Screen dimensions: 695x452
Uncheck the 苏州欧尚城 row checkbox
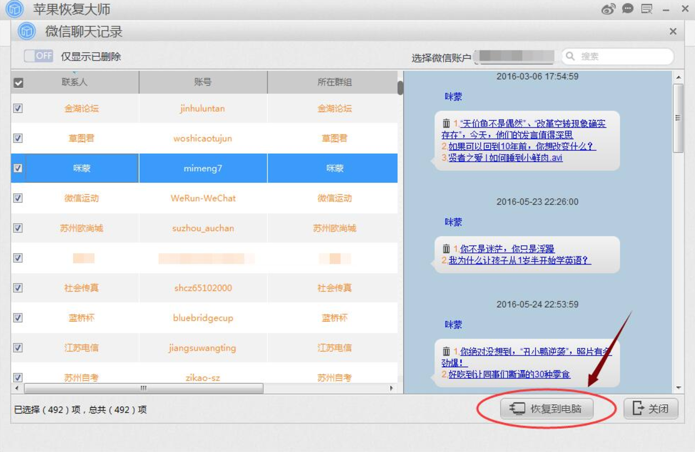click(18, 228)
